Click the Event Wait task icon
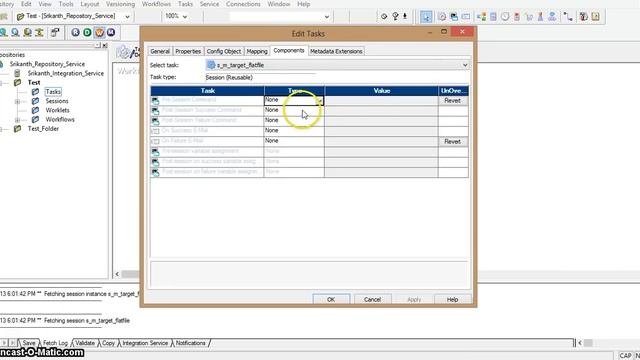 pyautogui.click(x=529, y=17)
